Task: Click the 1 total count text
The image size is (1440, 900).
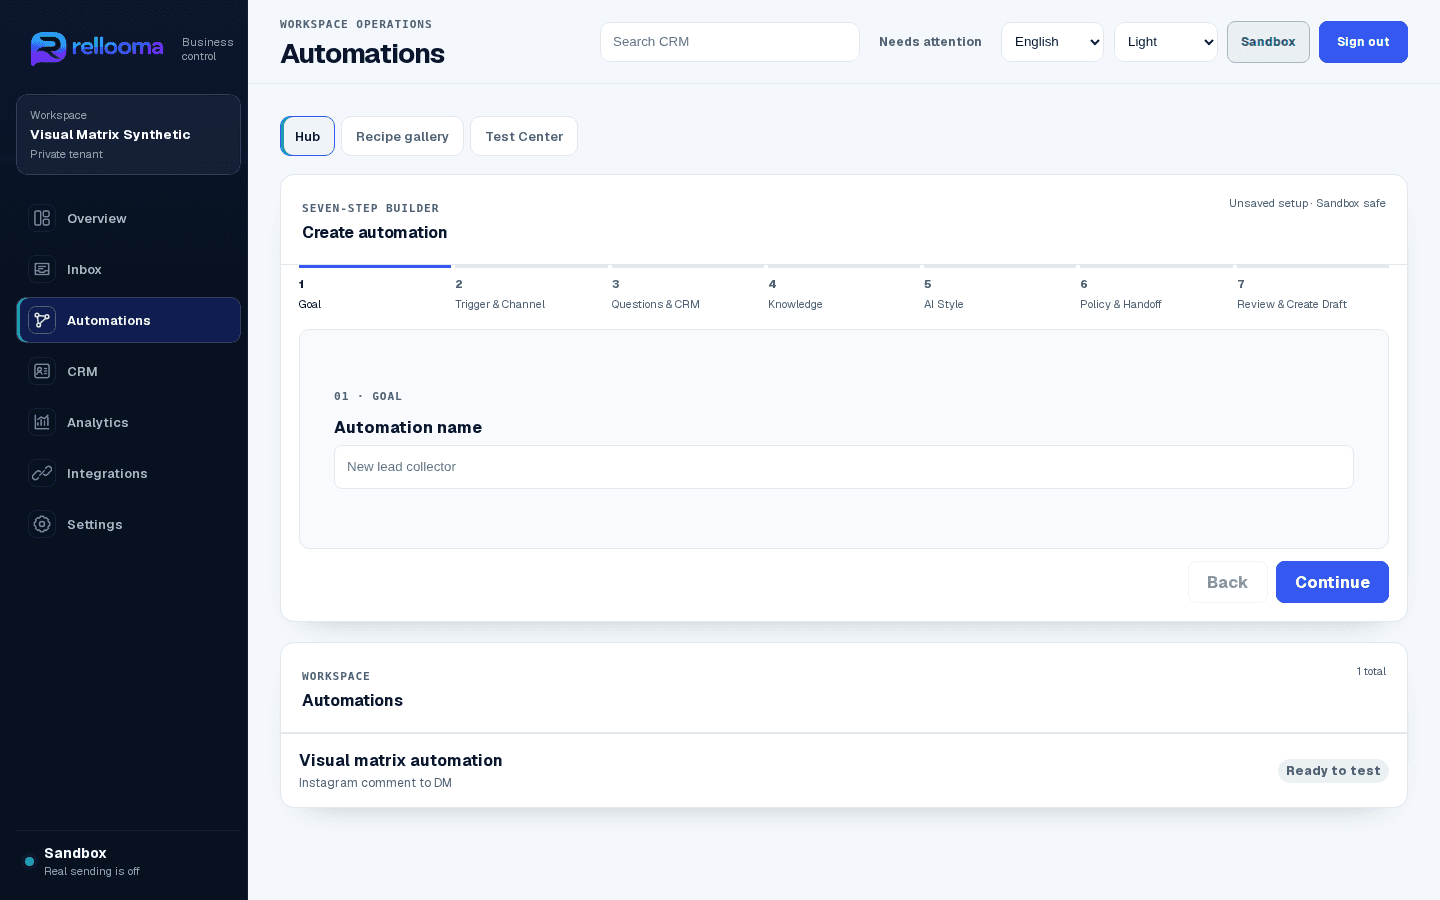Action: click(1371, 671)
